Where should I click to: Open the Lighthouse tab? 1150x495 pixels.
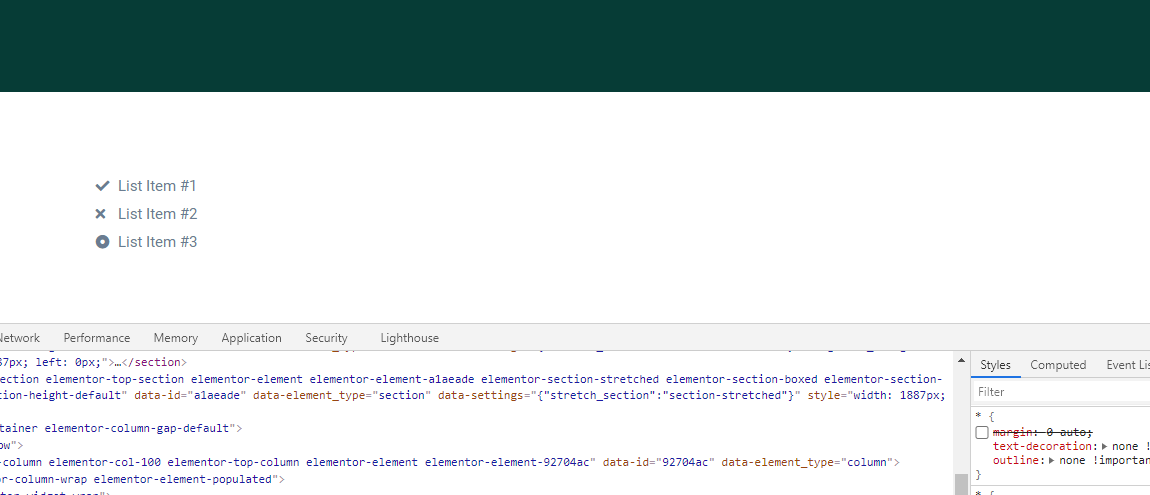click(409, 338)
